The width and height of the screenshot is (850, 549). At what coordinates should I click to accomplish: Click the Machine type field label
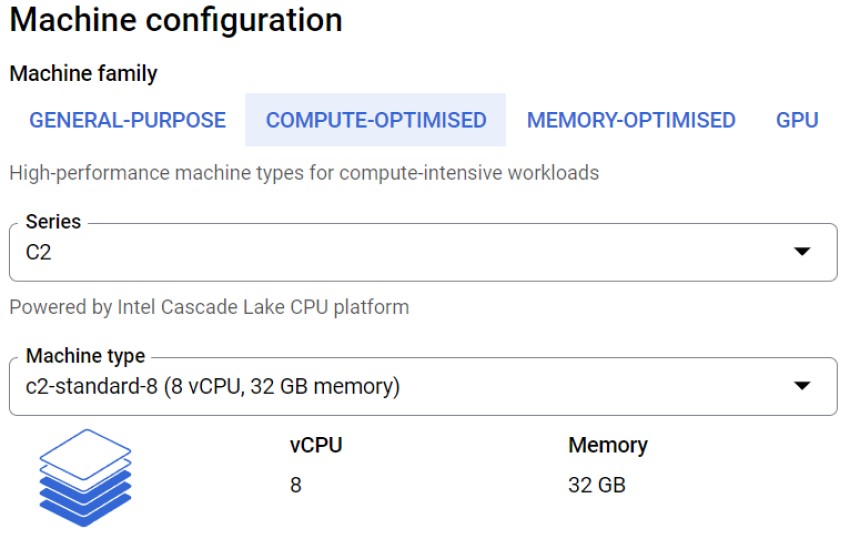click(x=85, y=356)
